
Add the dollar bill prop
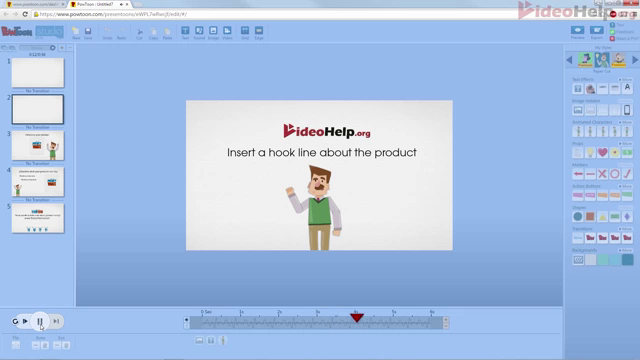[x=627, y=153]
